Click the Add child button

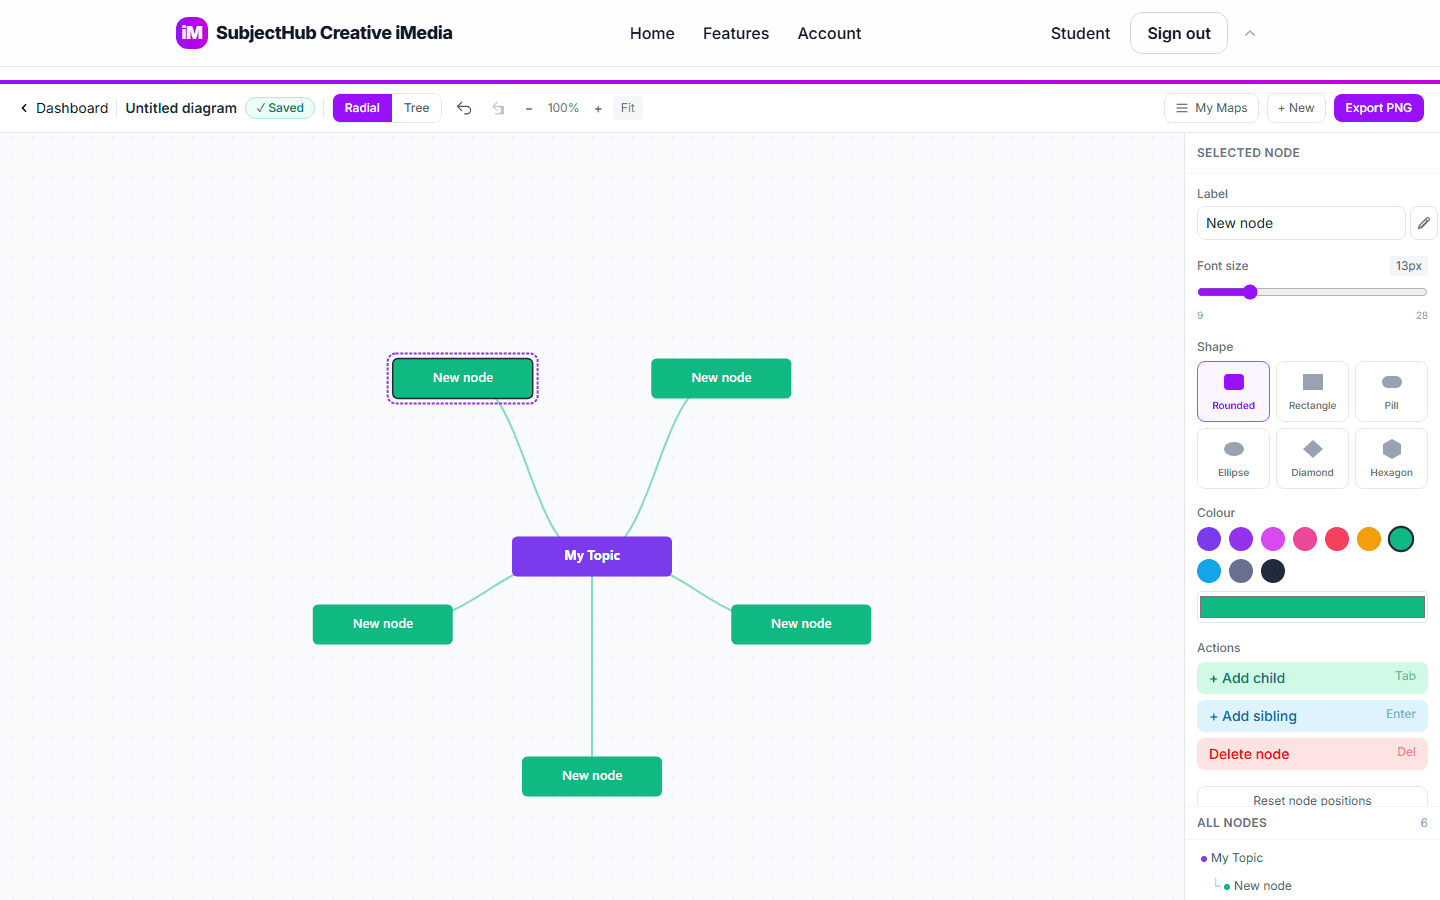(1312, 678)
